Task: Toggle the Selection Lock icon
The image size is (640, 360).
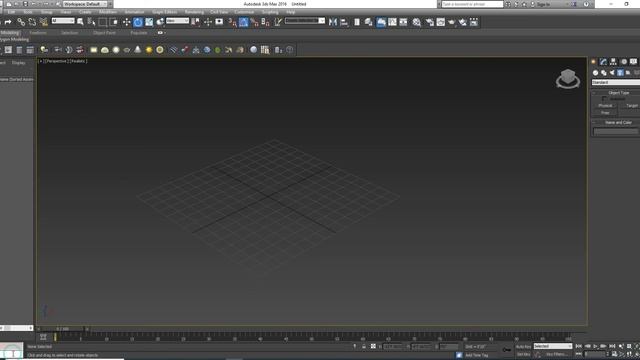Action: [x=364, y=346]
